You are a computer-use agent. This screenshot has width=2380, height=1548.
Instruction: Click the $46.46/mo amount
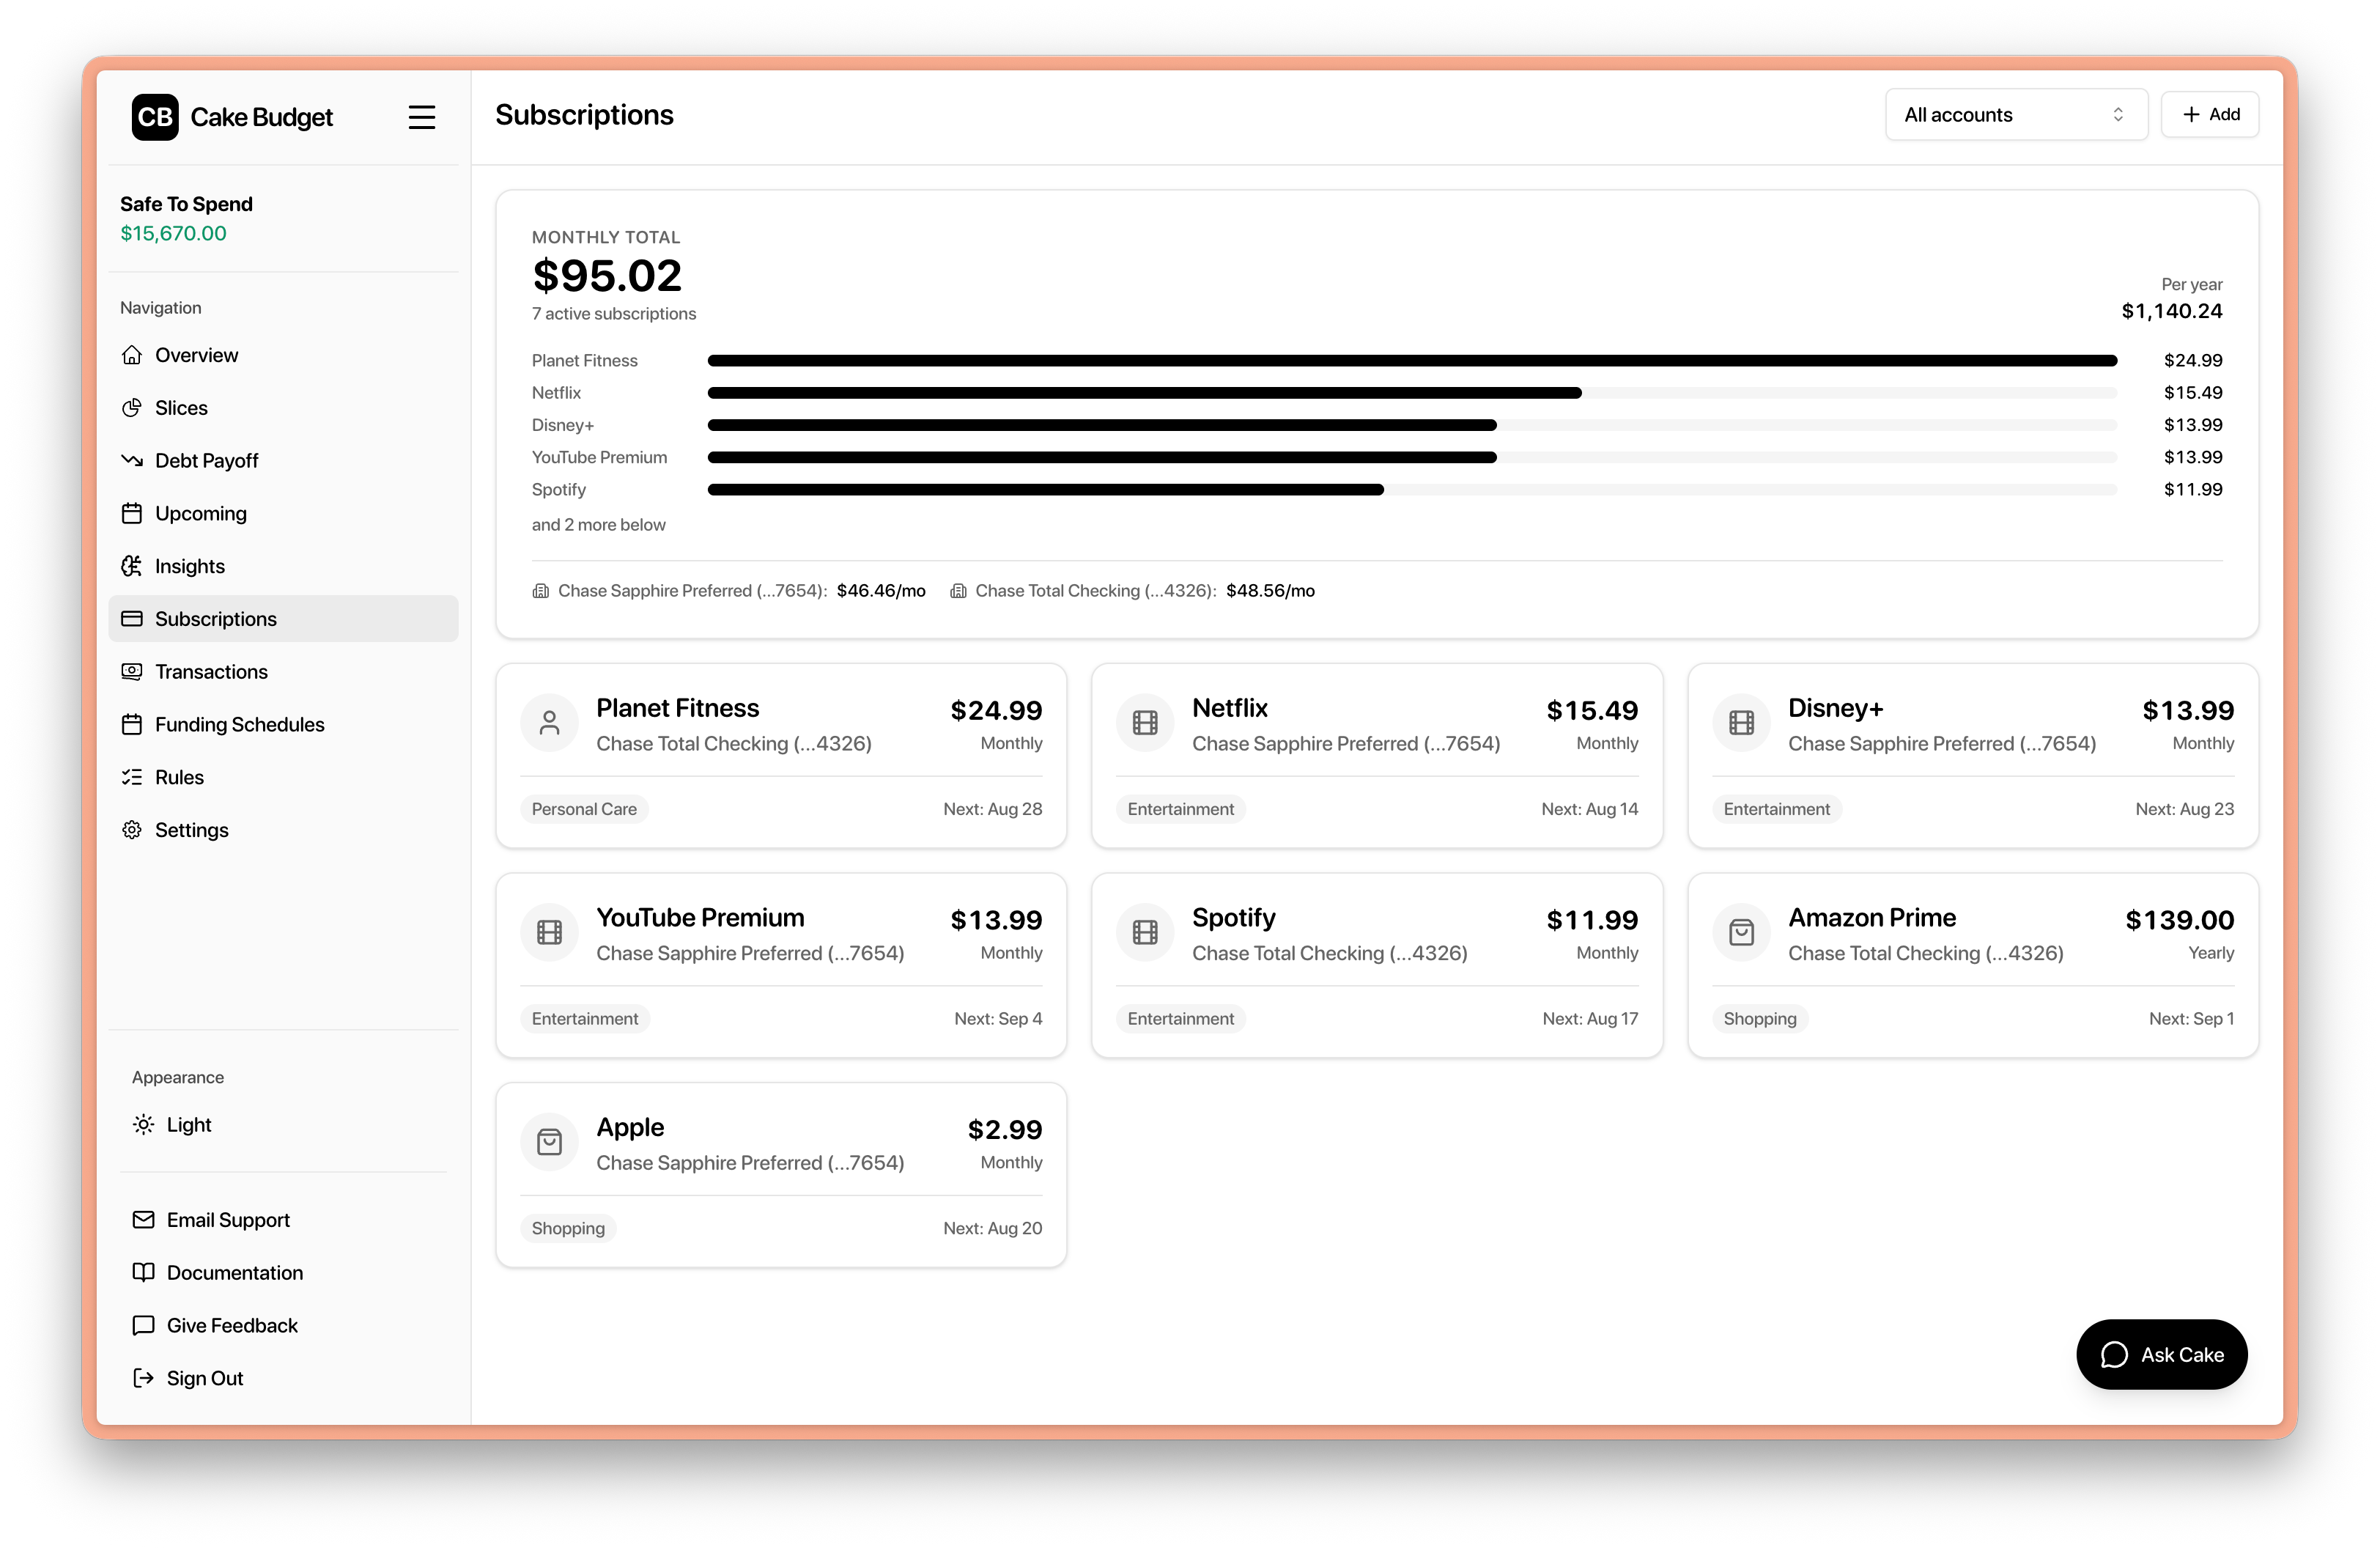pos(881,591)
